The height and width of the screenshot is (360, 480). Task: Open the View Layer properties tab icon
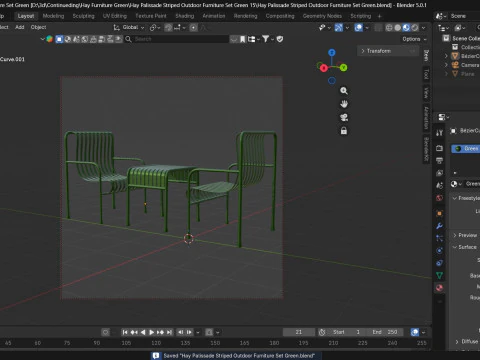(439, 173)
